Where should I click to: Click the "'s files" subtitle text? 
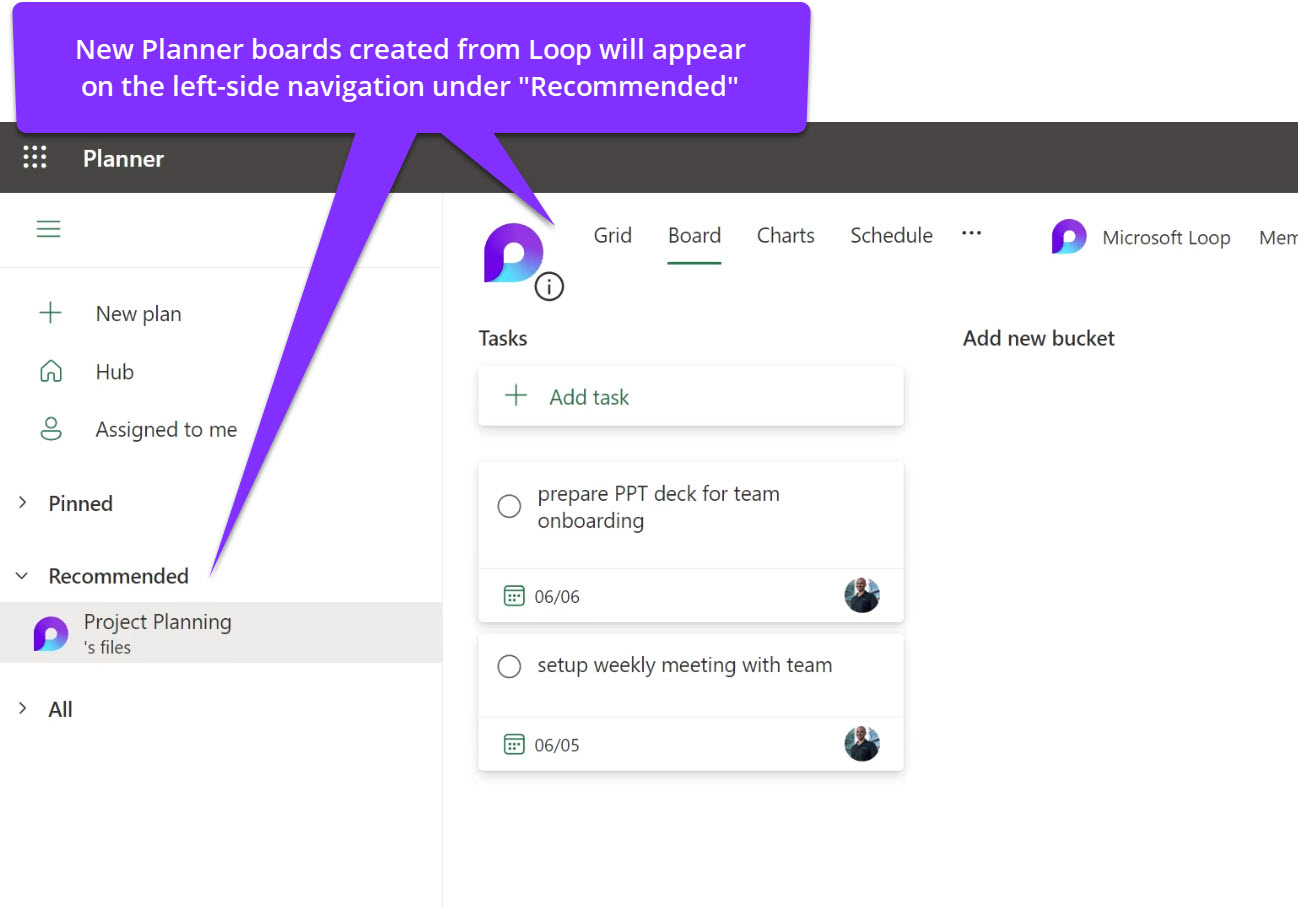click(x=108, y=647)
